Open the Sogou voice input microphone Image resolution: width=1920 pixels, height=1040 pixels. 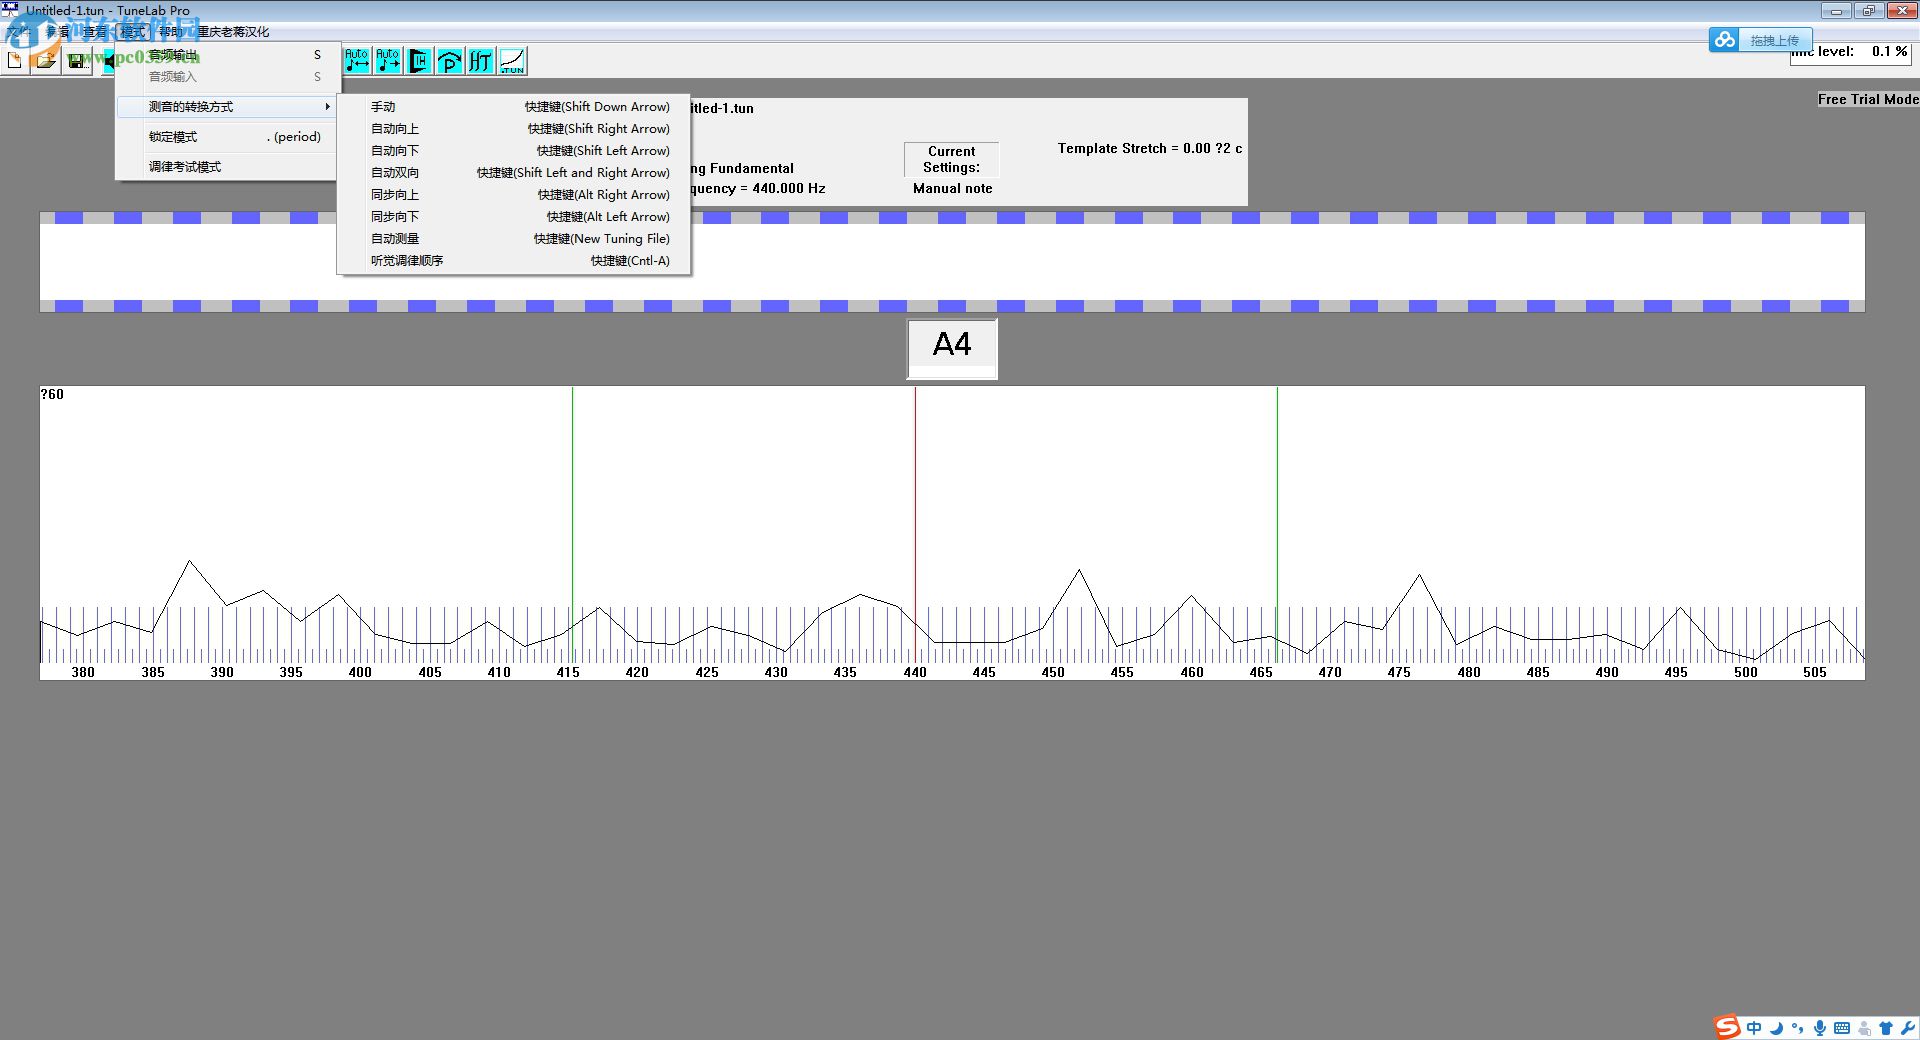(x=1820, y=1028)
